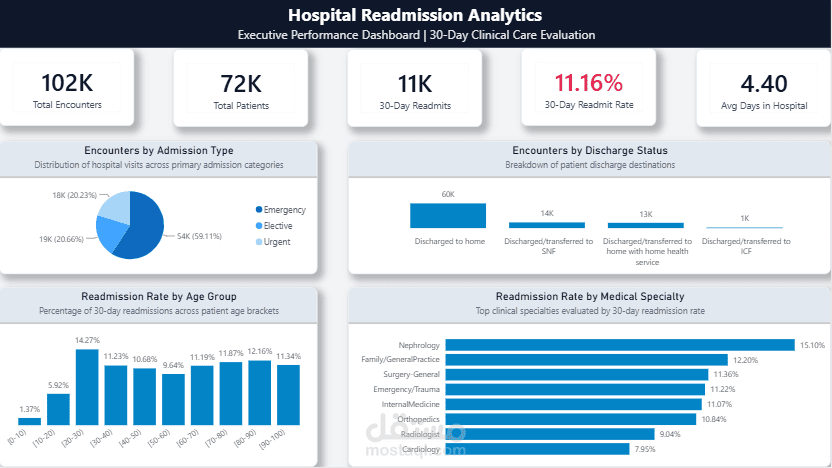This screenshot has width=832, height=468.
Task: Click the Discharged to home bar
Action: (x=448, y=215)
